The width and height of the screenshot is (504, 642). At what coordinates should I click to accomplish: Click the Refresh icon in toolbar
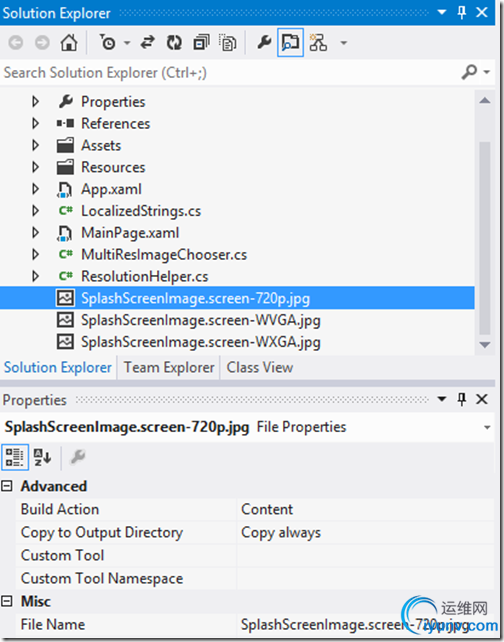click(x=174, y=43)
